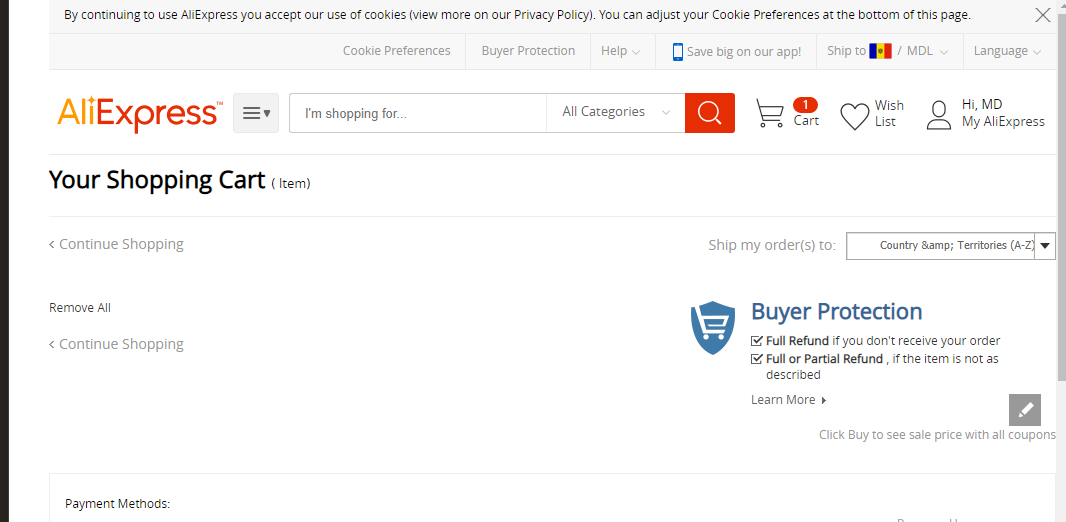Click the floating pencil edit icon
Image resolution: width=1066 pixels, height=522 pixels.
(x=1025, y=409)
